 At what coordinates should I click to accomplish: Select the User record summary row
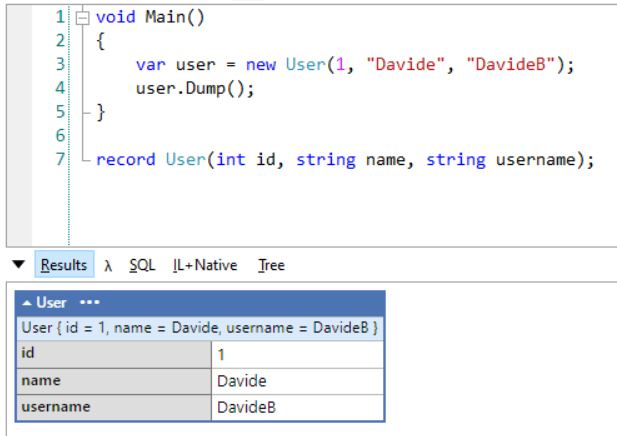click(x=200, y=328)
